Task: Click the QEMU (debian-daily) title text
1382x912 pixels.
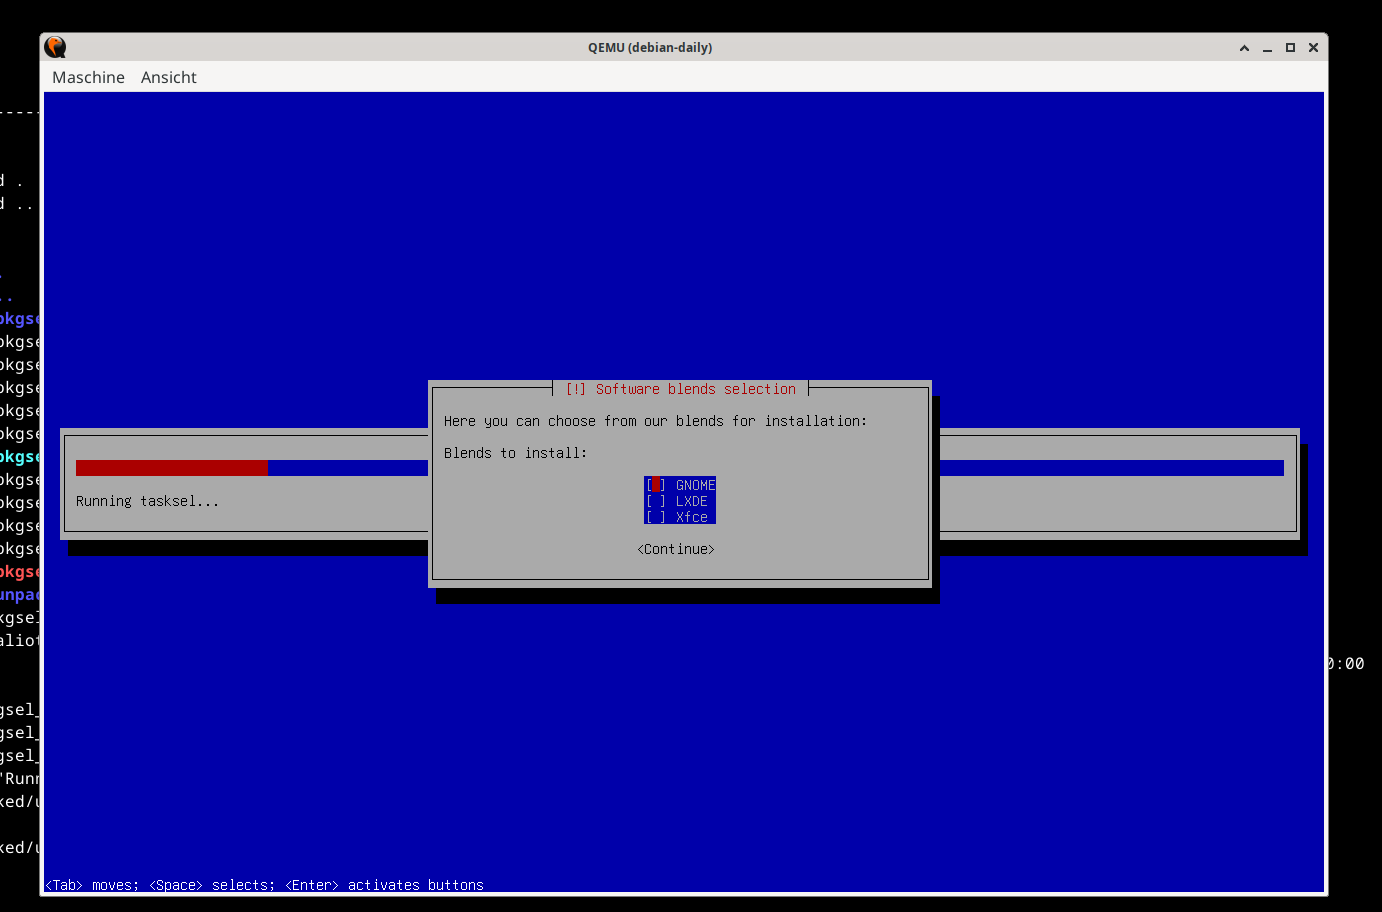Action: tap(650, 47)
